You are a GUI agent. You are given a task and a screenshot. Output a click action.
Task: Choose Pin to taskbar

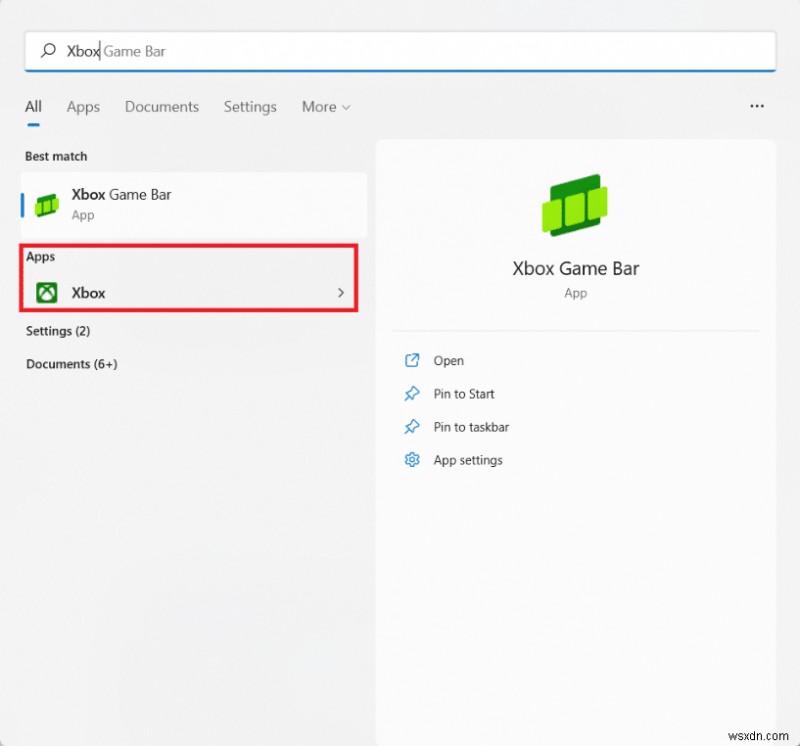pos(471,427)
